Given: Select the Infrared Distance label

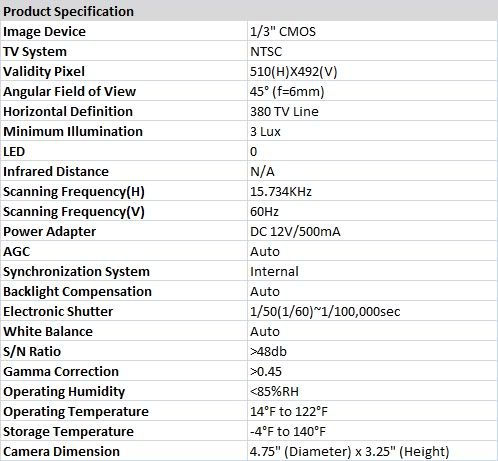Looking at the screenshot, I should (56, 172).
